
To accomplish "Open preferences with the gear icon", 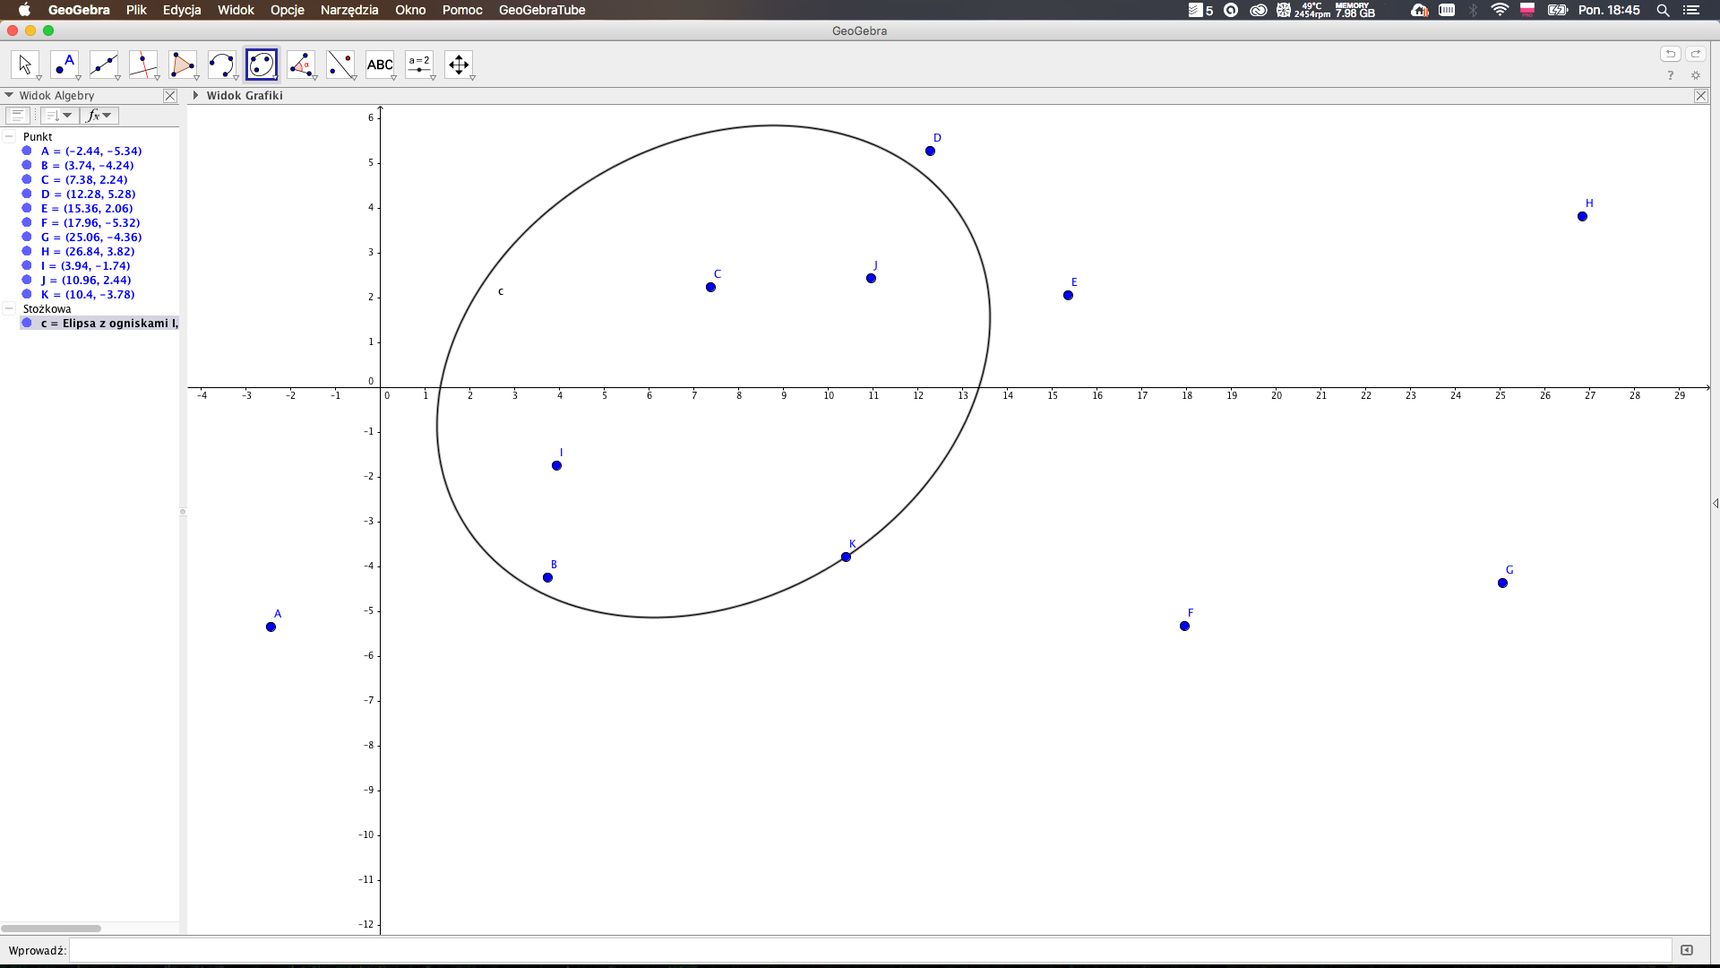I will click(x=1695, y=76).
